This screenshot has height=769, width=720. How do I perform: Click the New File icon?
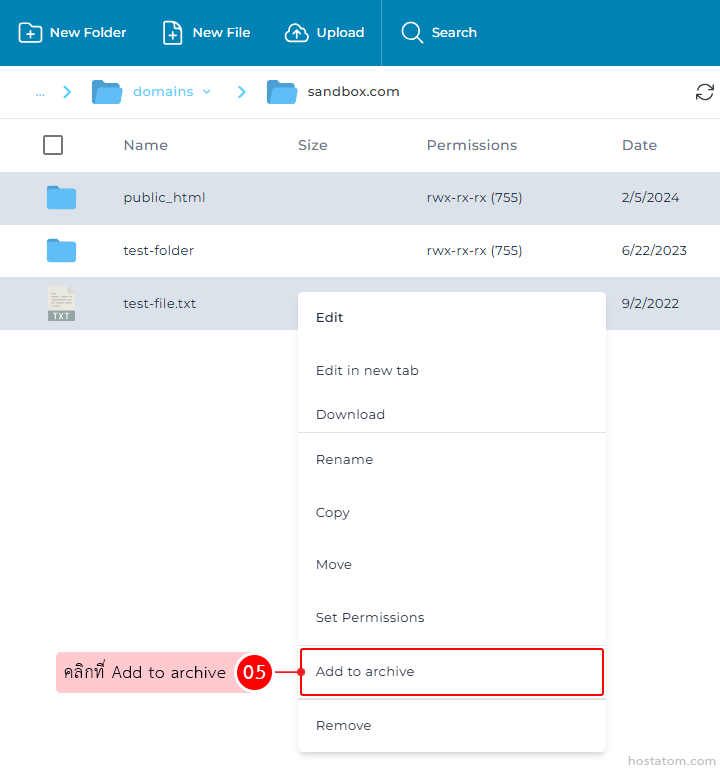(173, 33)
